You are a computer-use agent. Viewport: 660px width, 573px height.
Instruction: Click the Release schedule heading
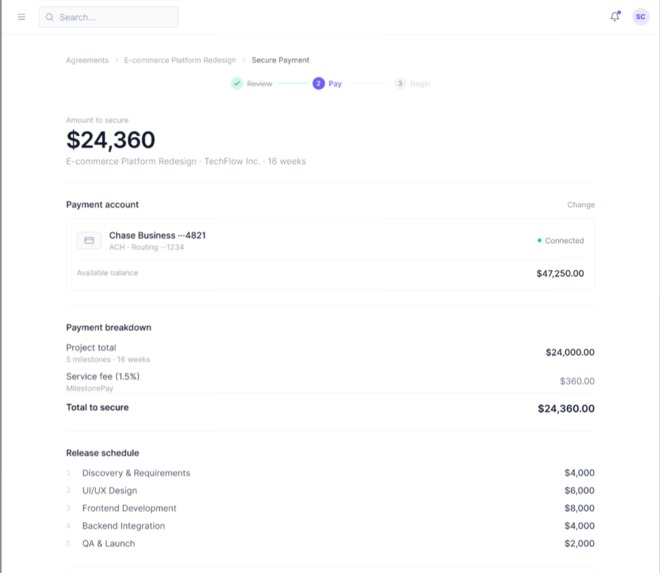tap(102, 453)
